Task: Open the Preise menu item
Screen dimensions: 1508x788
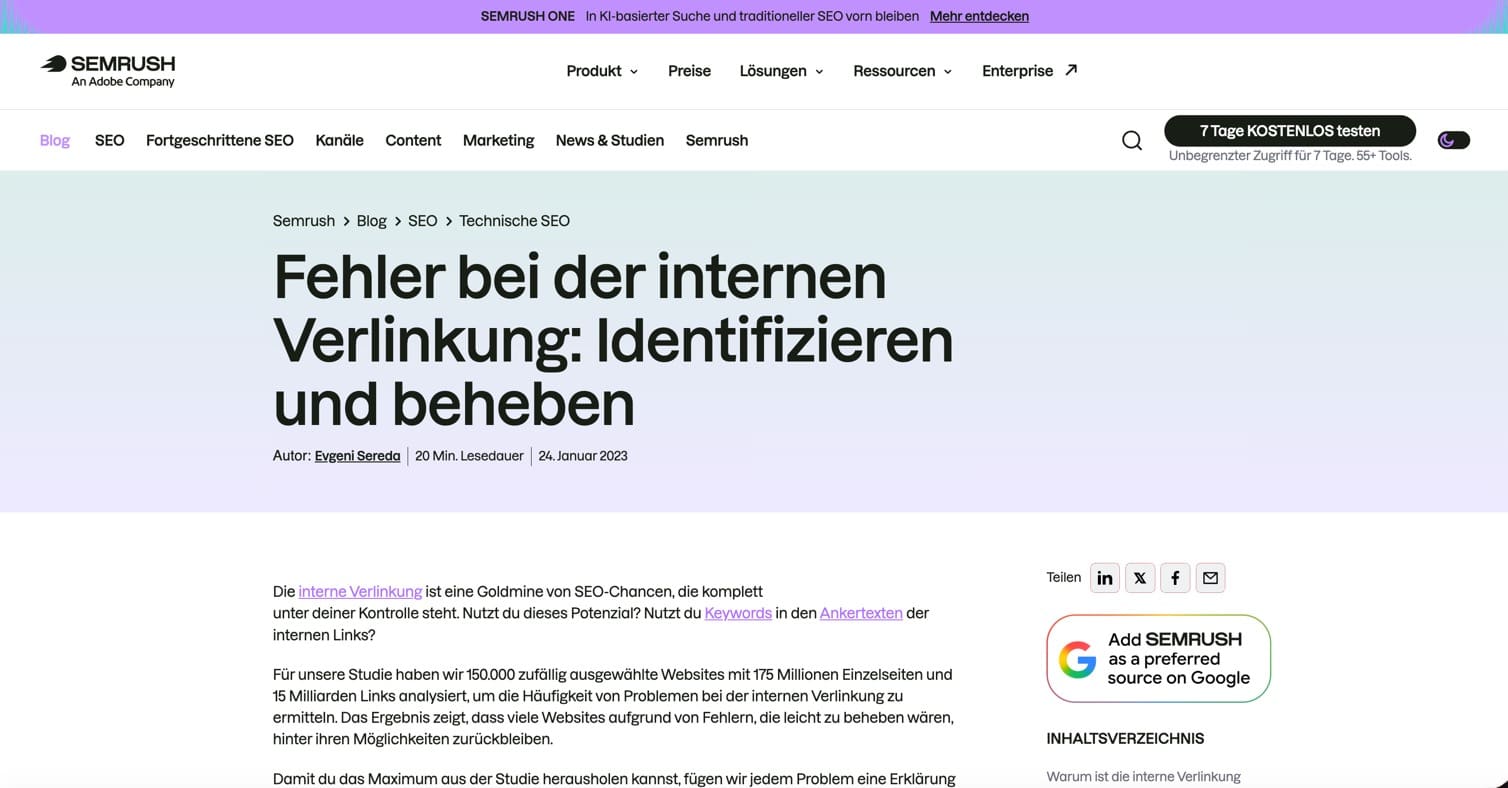Action: (x=689, y=71)
